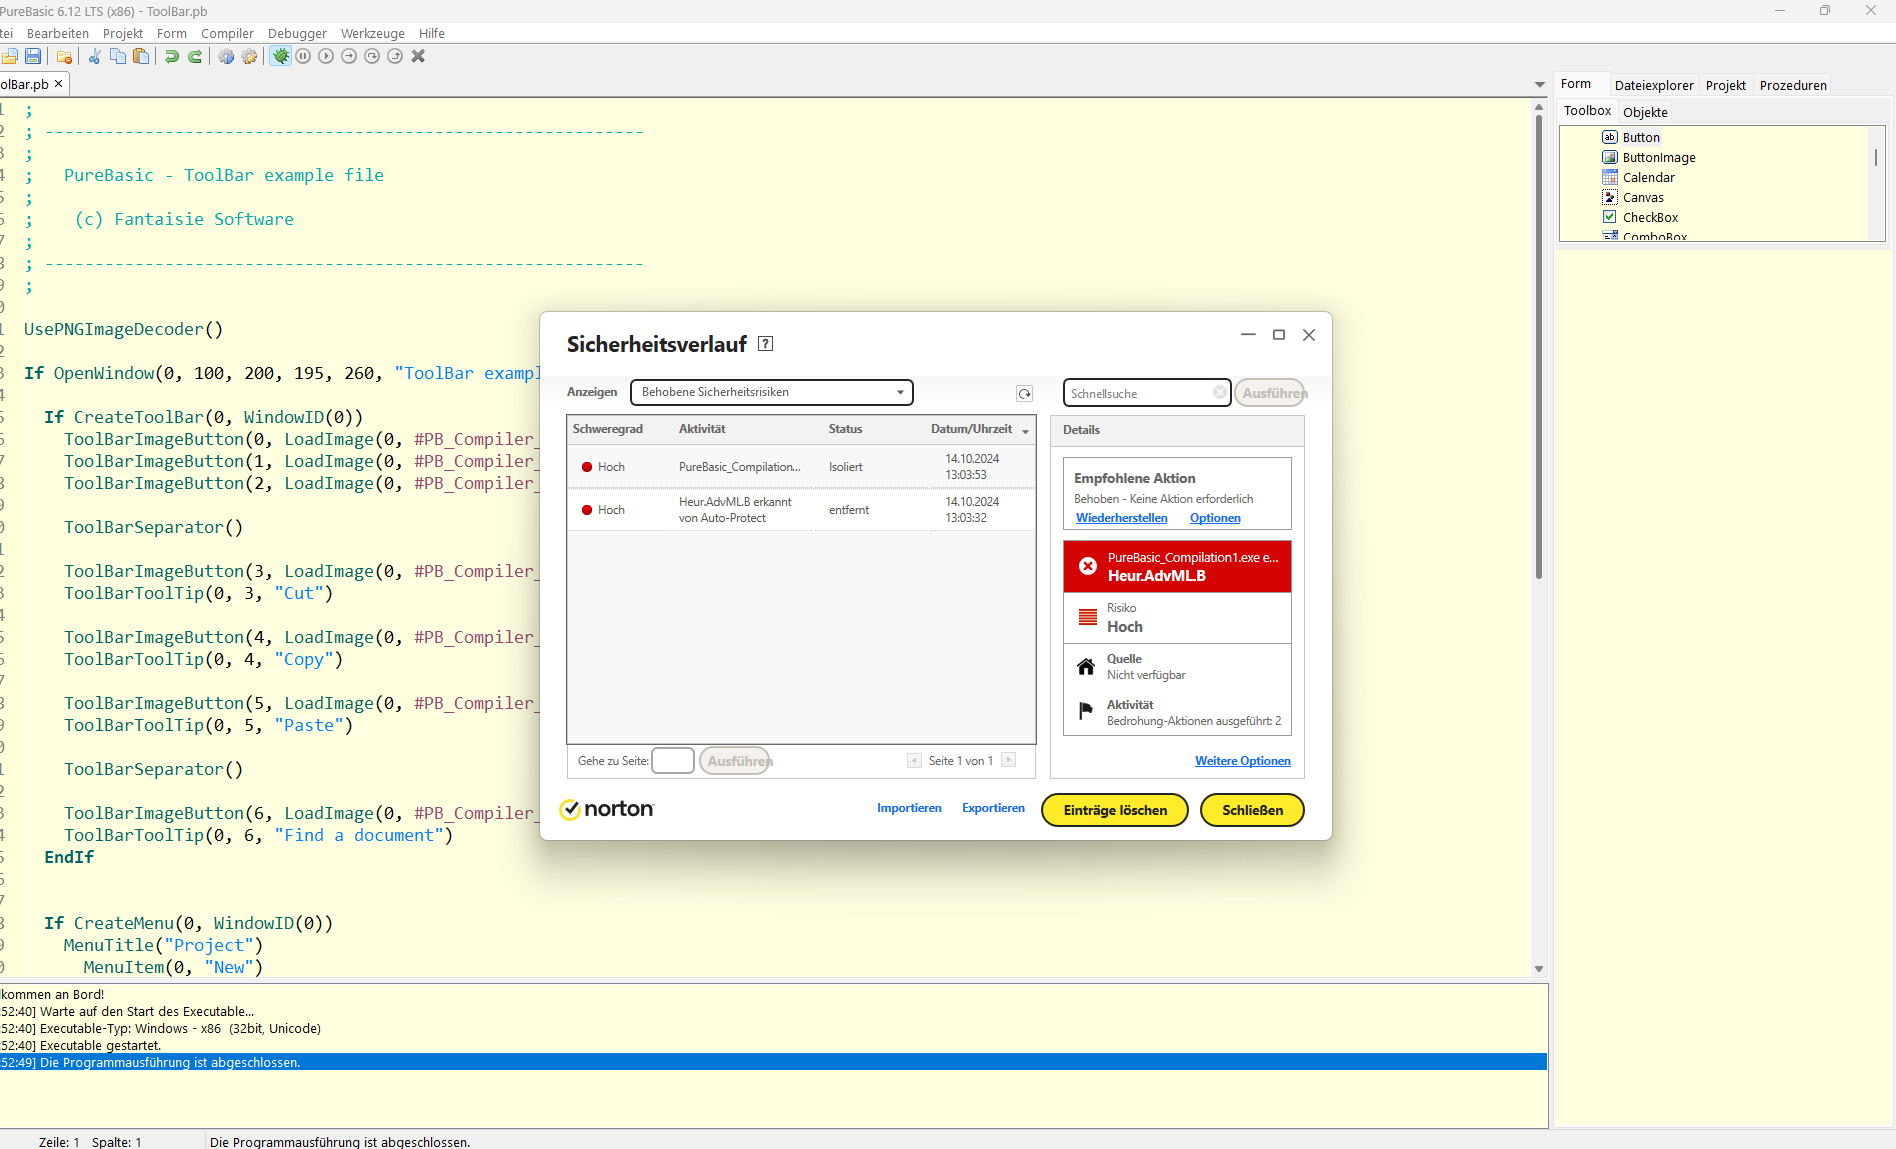Open the Anzeigen dropdown in Norton
This screenshot has height=1149, width=1896.
click(772, 392)
